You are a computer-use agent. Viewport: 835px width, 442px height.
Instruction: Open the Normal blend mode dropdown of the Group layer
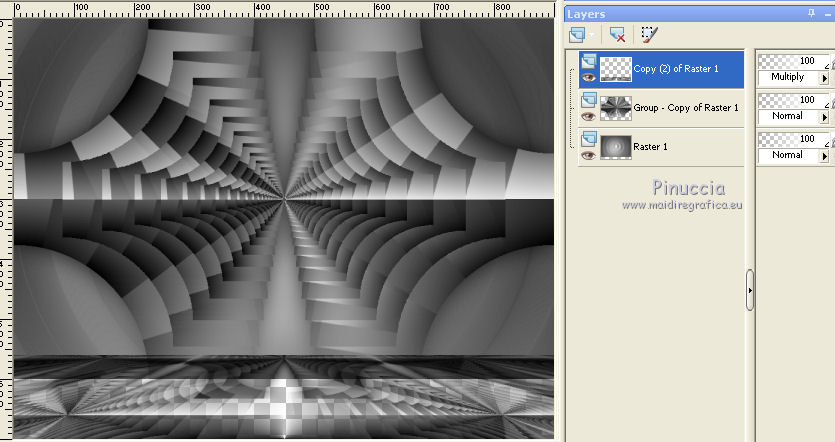coord(824,117)
